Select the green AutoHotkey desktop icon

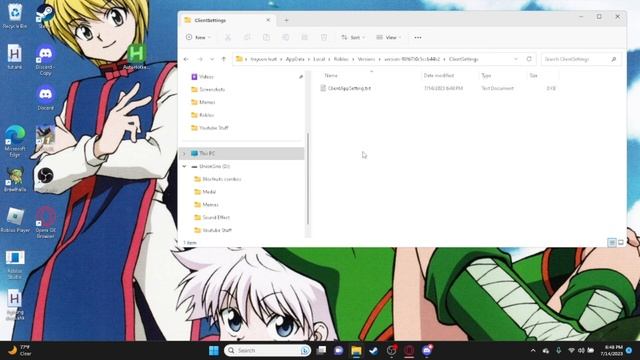(x=136, y=57)
